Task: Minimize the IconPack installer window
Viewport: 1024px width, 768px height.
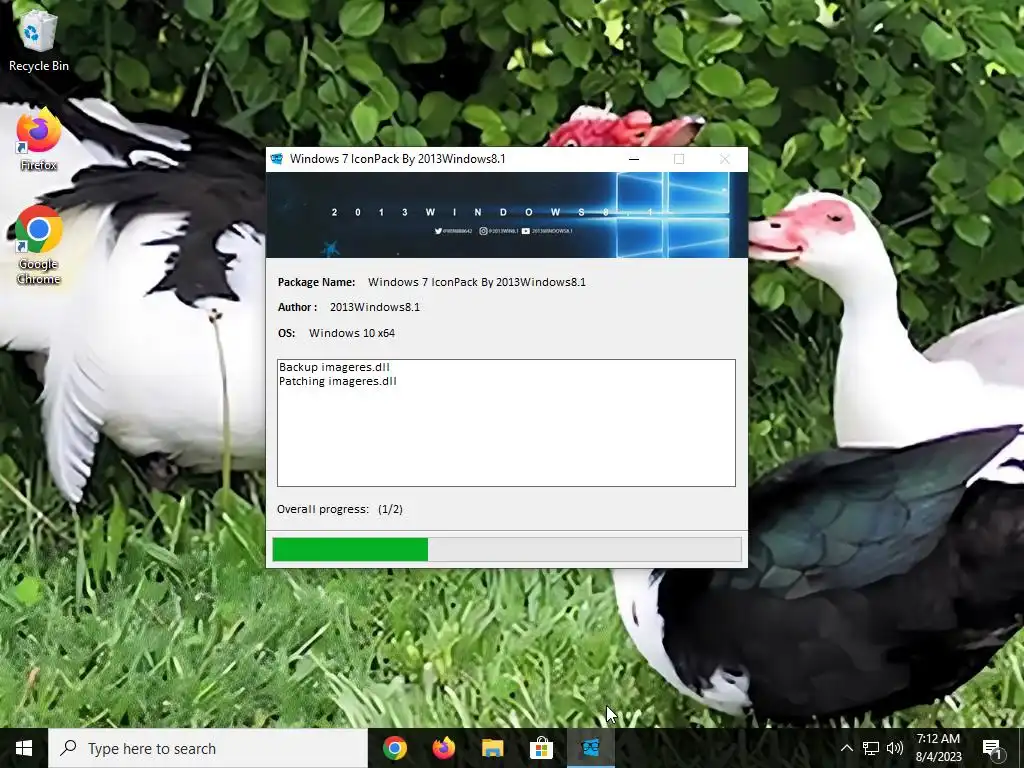Action: [633, 159]
